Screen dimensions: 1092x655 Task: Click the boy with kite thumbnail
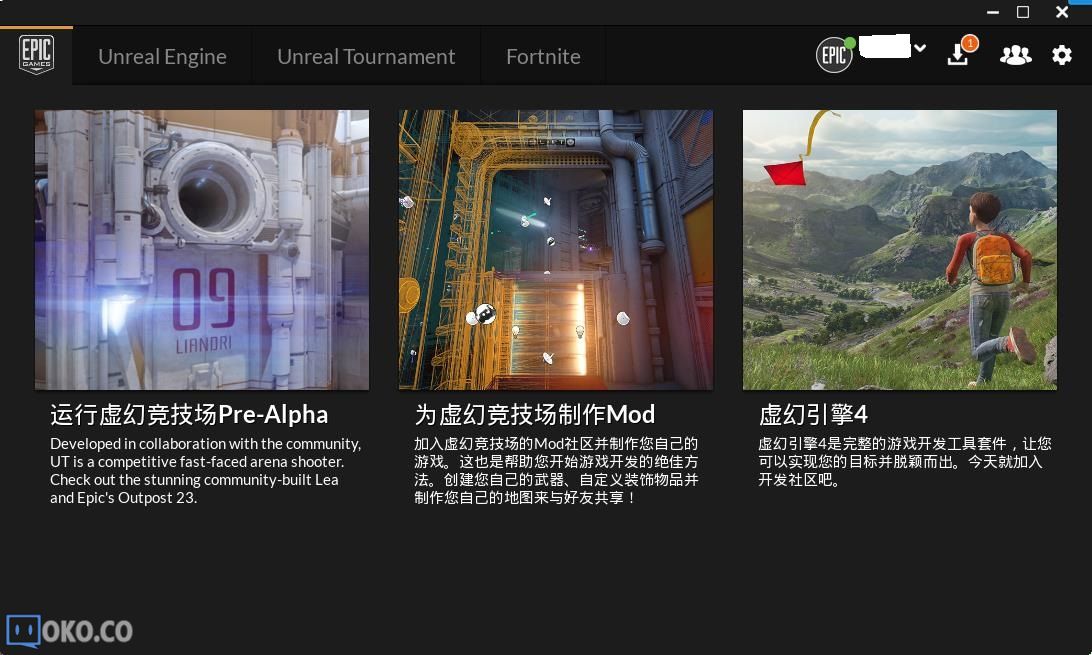(900, 250)
